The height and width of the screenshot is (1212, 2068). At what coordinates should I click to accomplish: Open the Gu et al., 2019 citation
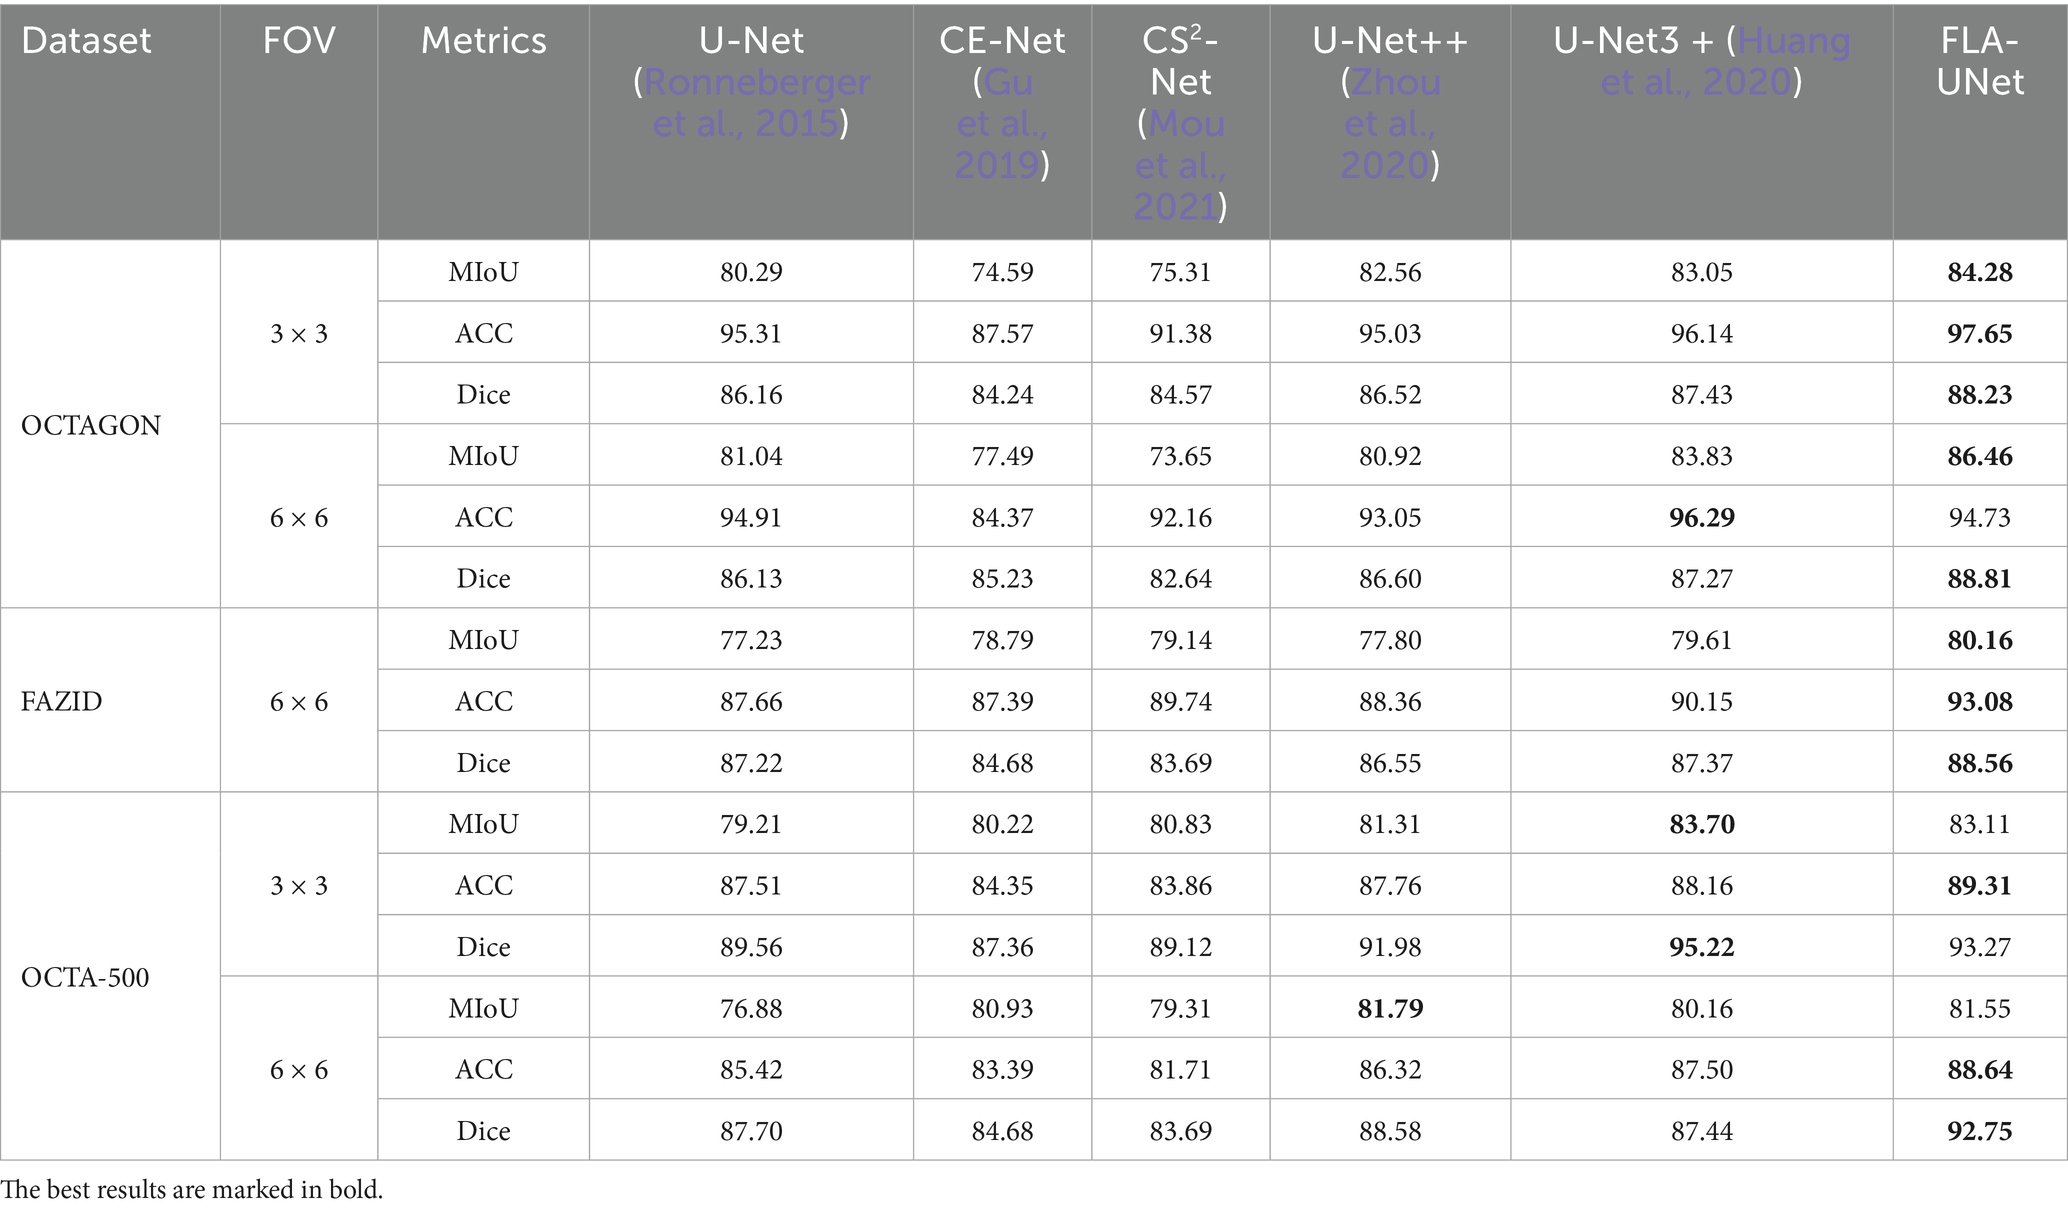click(1002, 123)
